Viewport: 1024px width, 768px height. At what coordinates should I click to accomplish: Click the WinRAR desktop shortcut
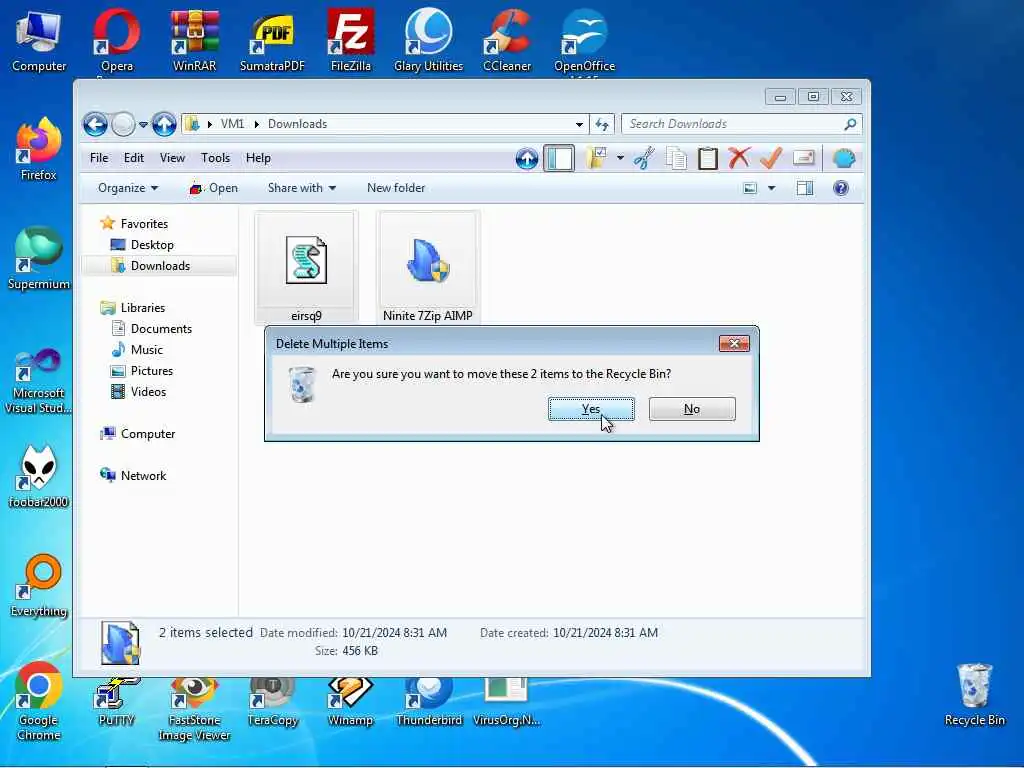[x=195, y=40]
